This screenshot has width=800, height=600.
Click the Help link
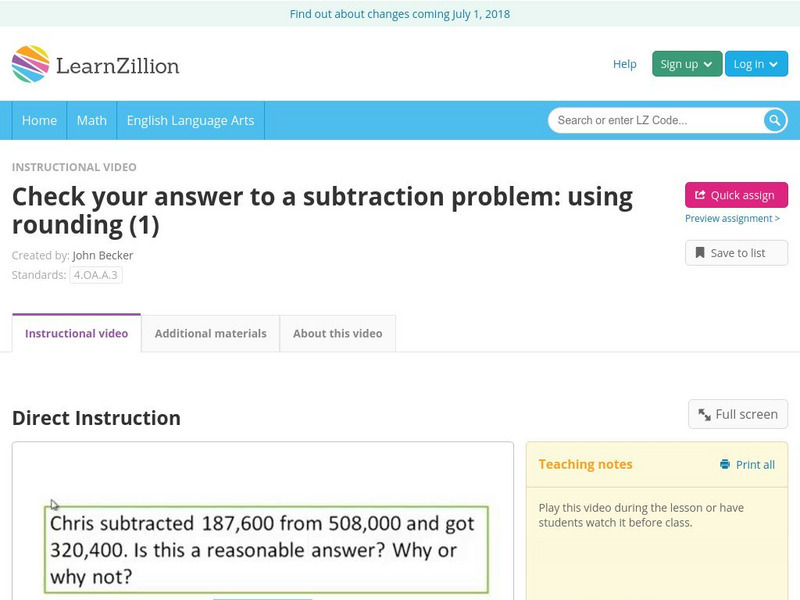(623, 63)
